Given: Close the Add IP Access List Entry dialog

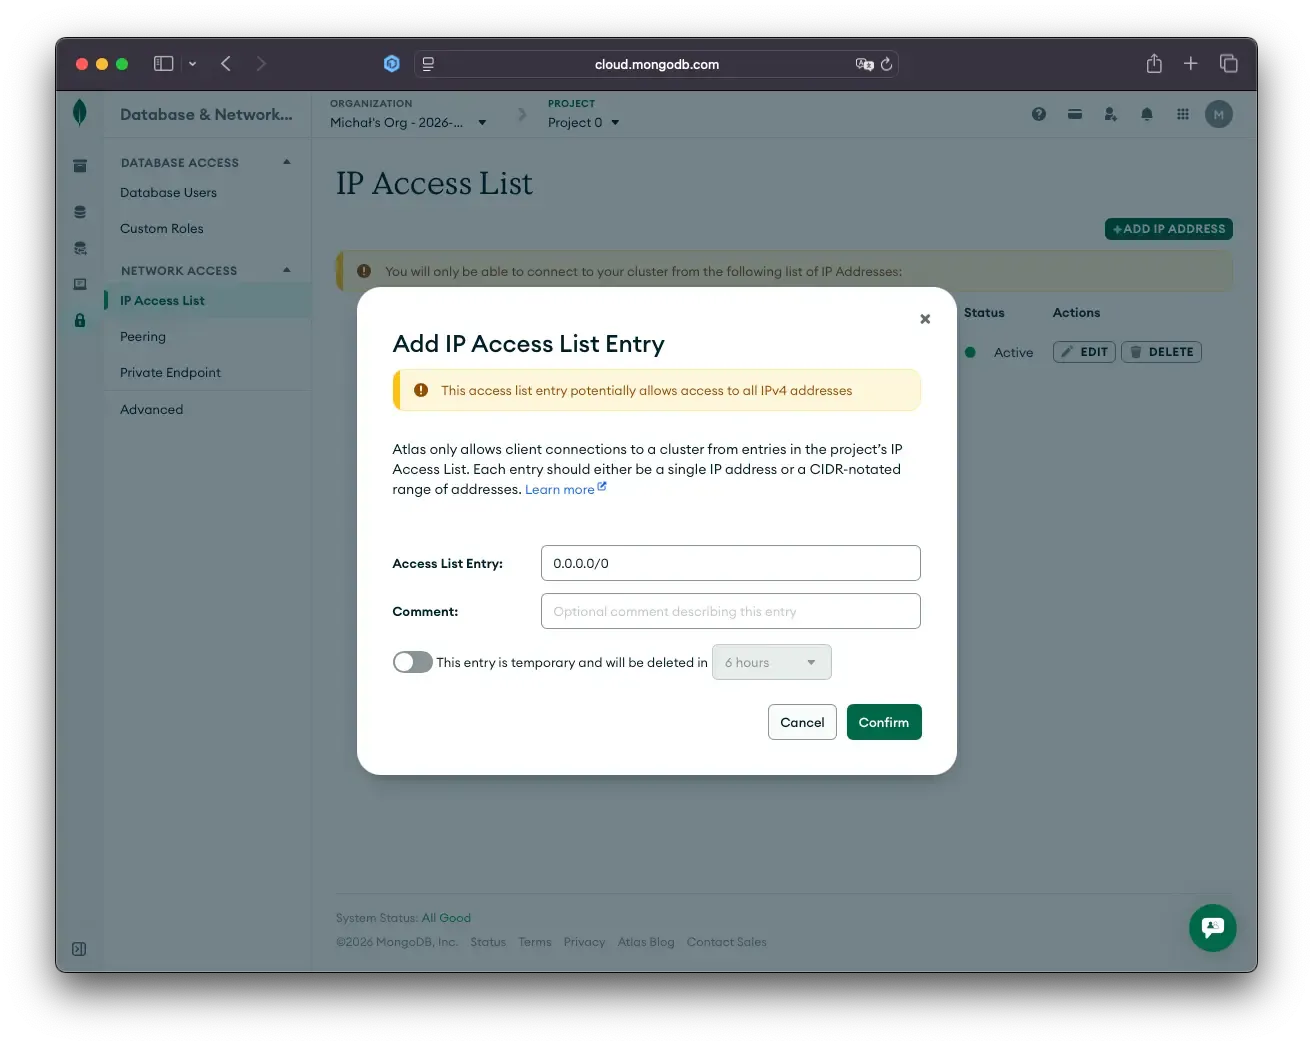Looking at the screenshot, I should [925, 319].
